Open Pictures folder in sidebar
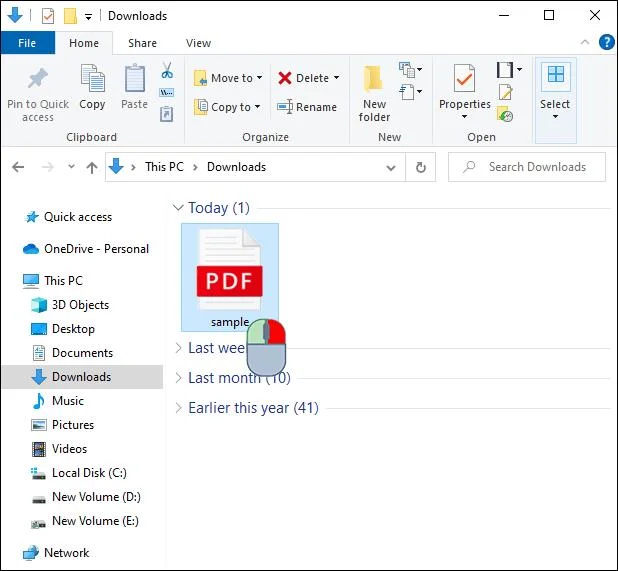The width and height of the screenshot is (618, 571). pyautogui.click(x=63, y=425)
